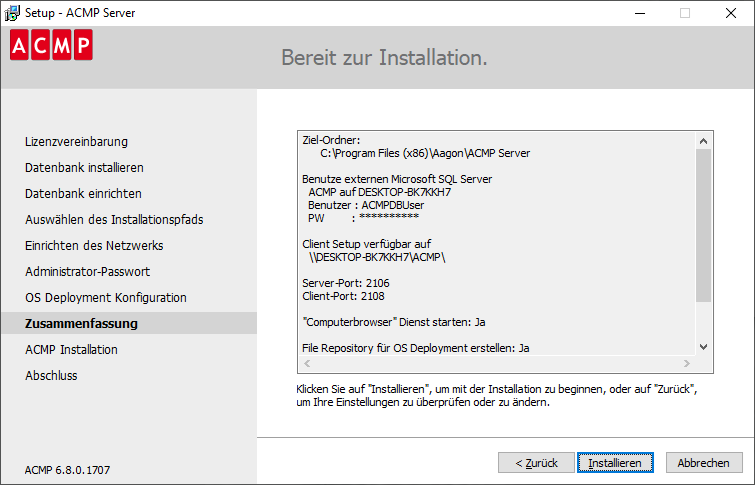The image size is (755, 485).
Task: Click the 'Benutzer : ACMPDBUser' line
Action: [x=366, y=205]
